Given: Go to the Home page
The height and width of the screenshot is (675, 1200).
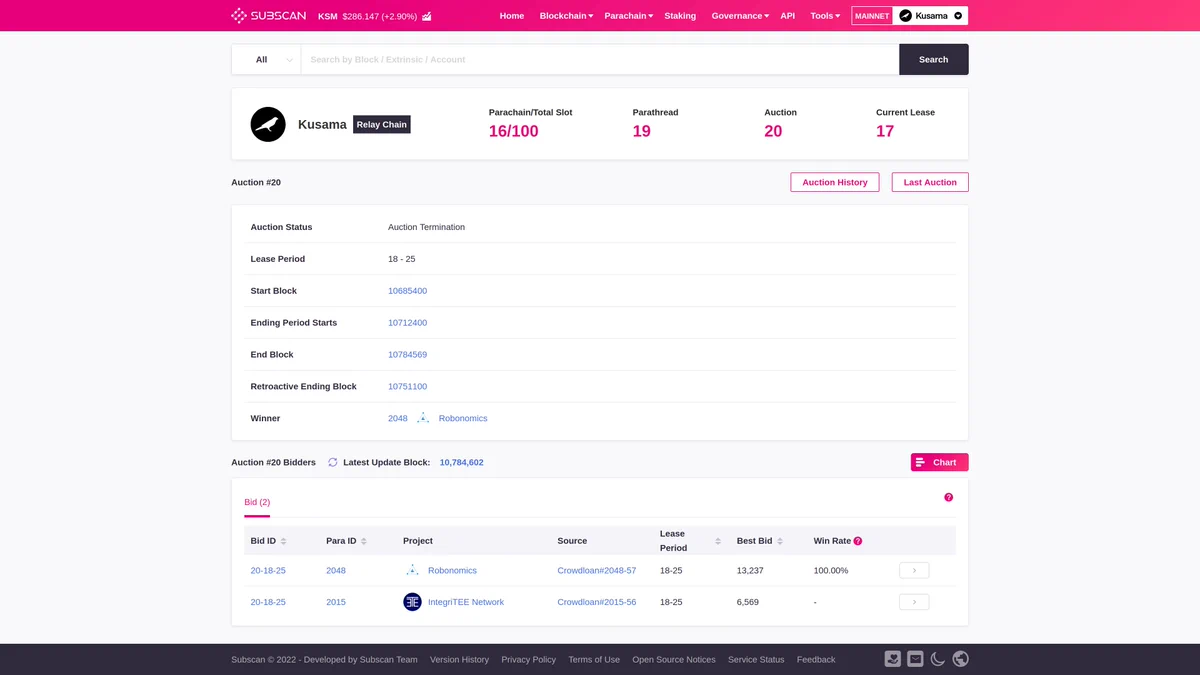Looking at the screenshot, I should (x=512, y=16).
